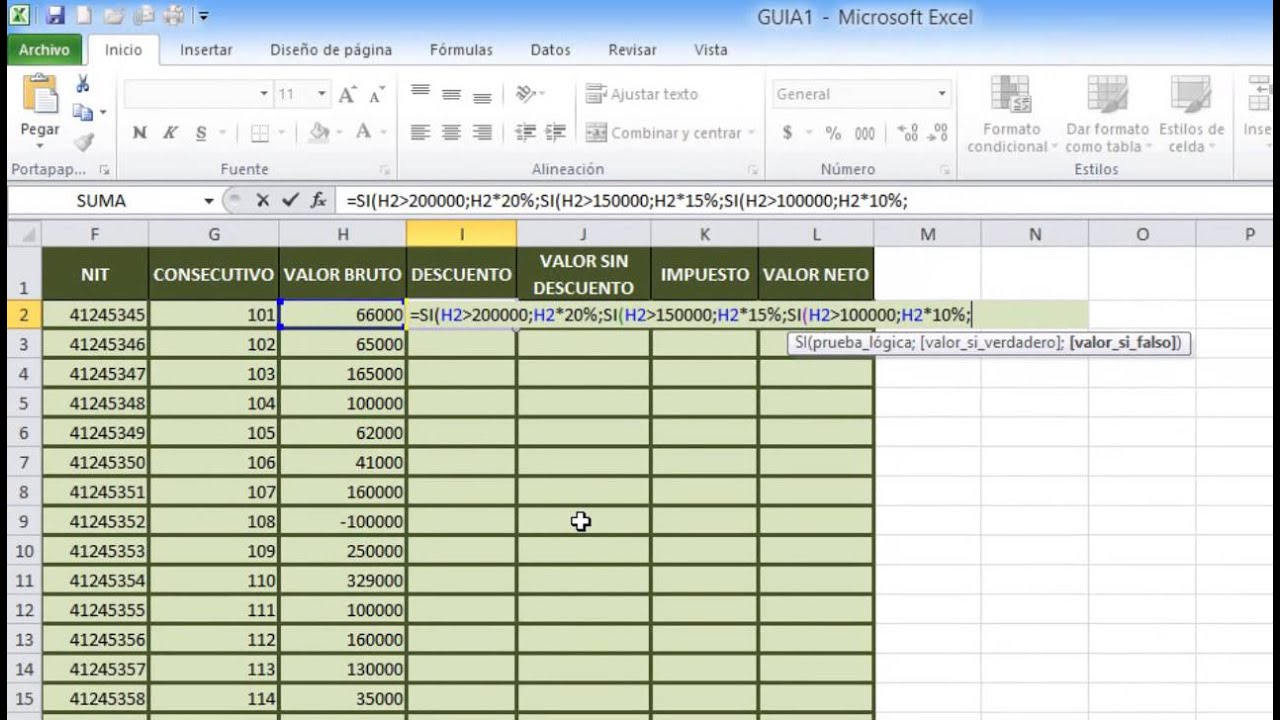Align text right

(x=483, y=132)
